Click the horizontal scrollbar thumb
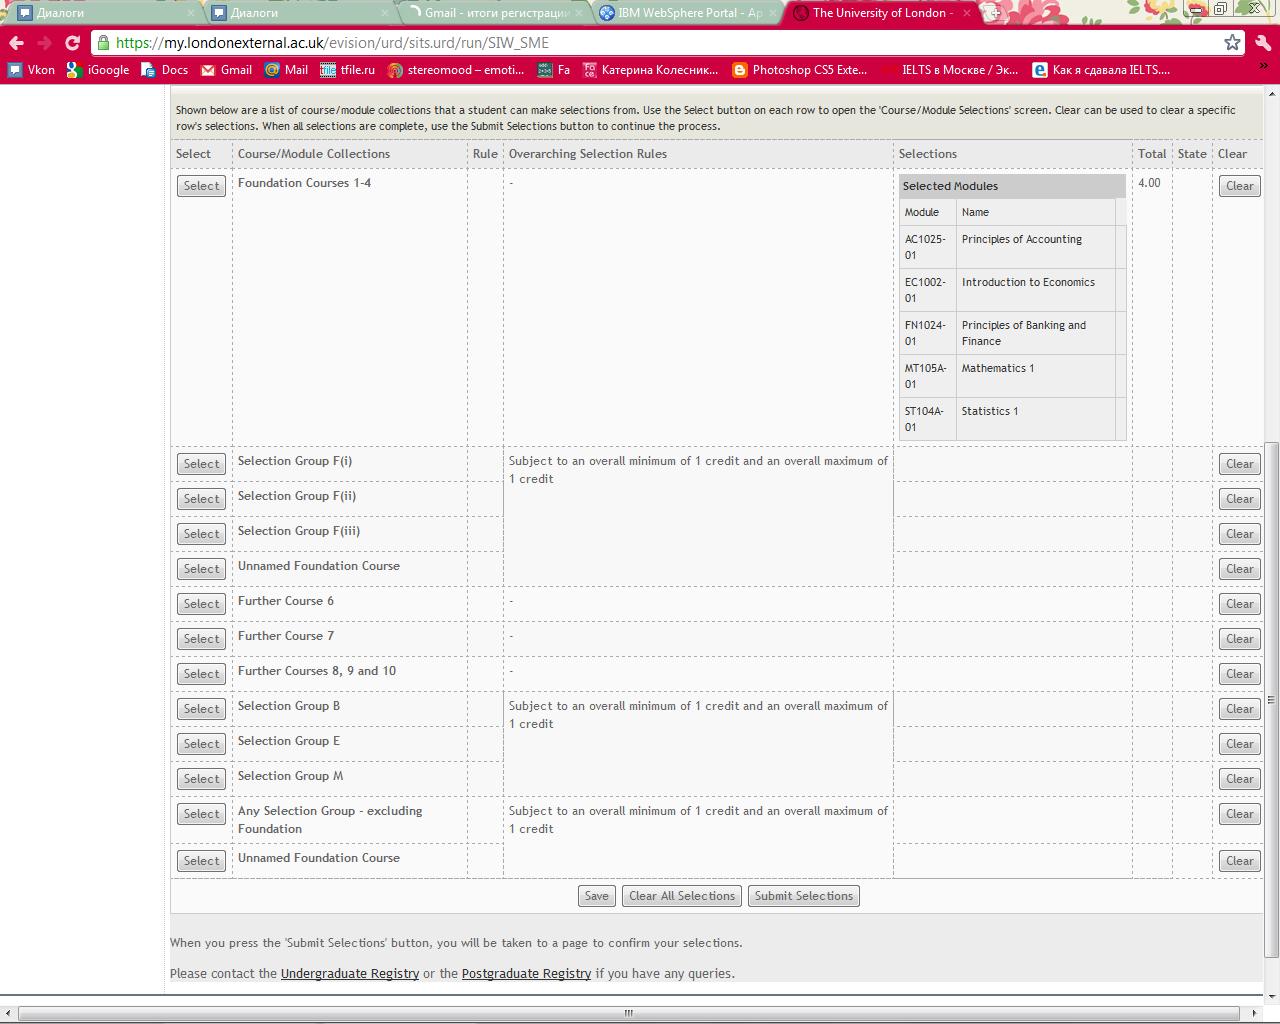The width and height of the screenshot is (1280, 1024). pyautogui.click(x=629, y=1013)
